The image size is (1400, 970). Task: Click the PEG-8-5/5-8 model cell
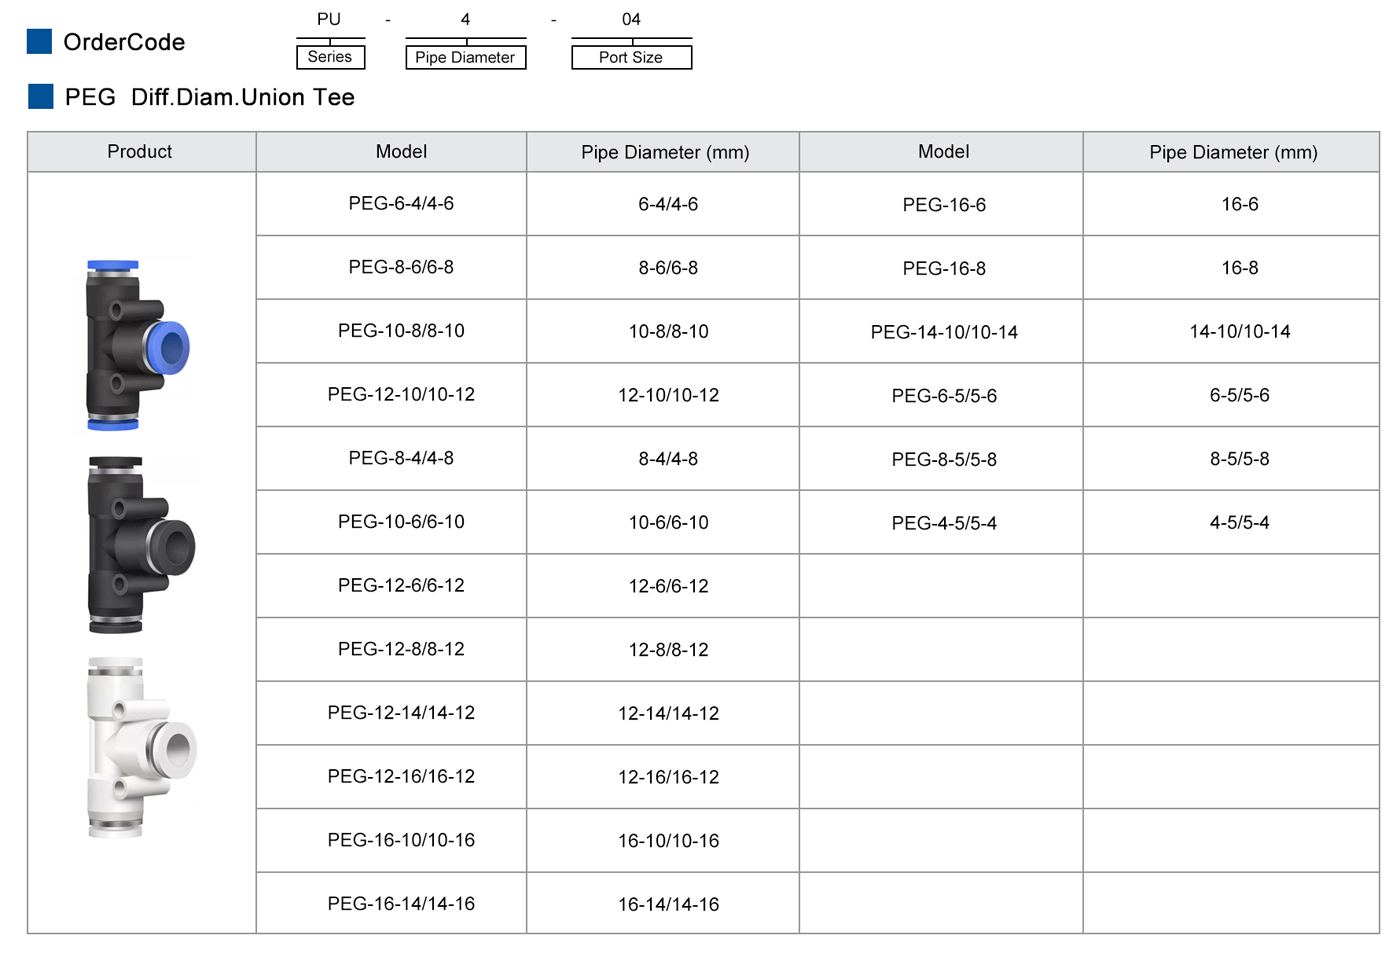(x=944, y=460)
